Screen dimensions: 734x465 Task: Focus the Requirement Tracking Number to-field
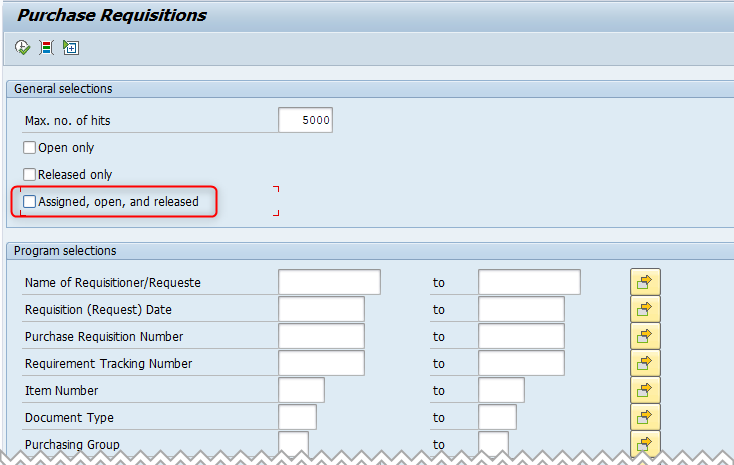click(521, 363)
